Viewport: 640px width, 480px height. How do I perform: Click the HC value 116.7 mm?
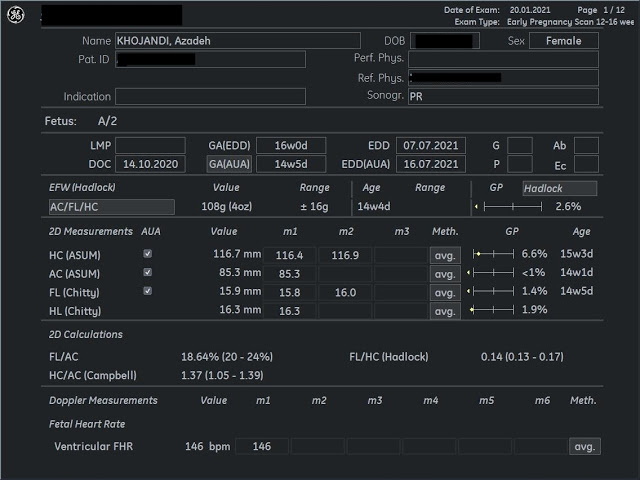pos(237,254)
